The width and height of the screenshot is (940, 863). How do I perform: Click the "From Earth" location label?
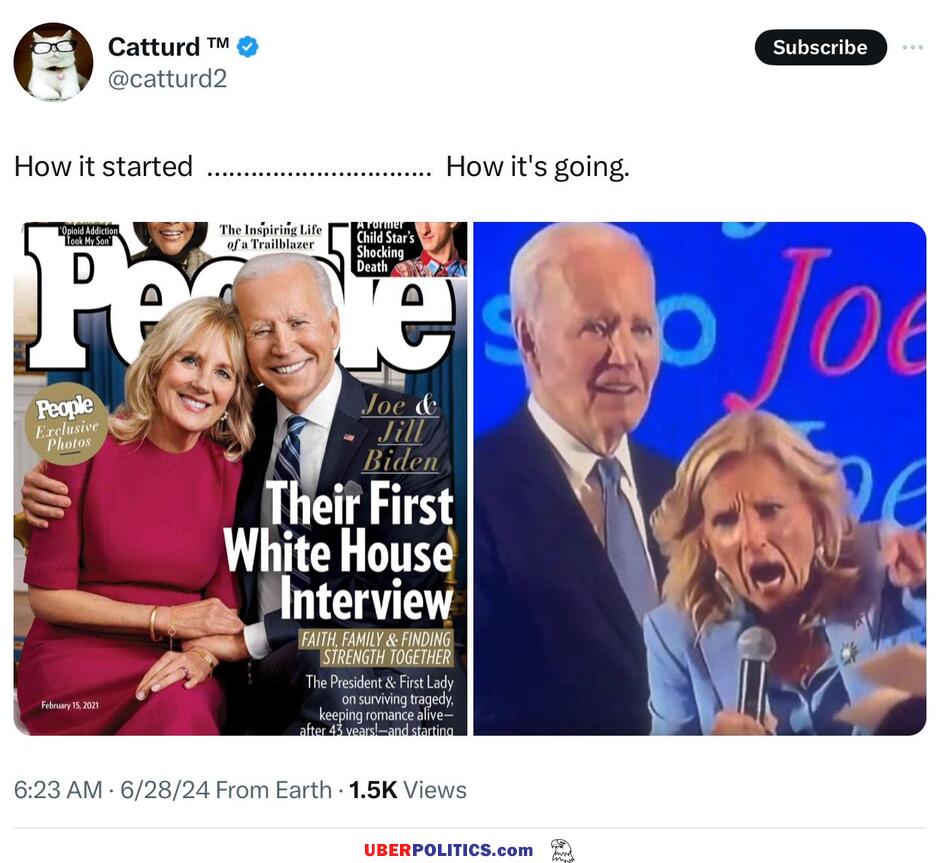point(273,790)
